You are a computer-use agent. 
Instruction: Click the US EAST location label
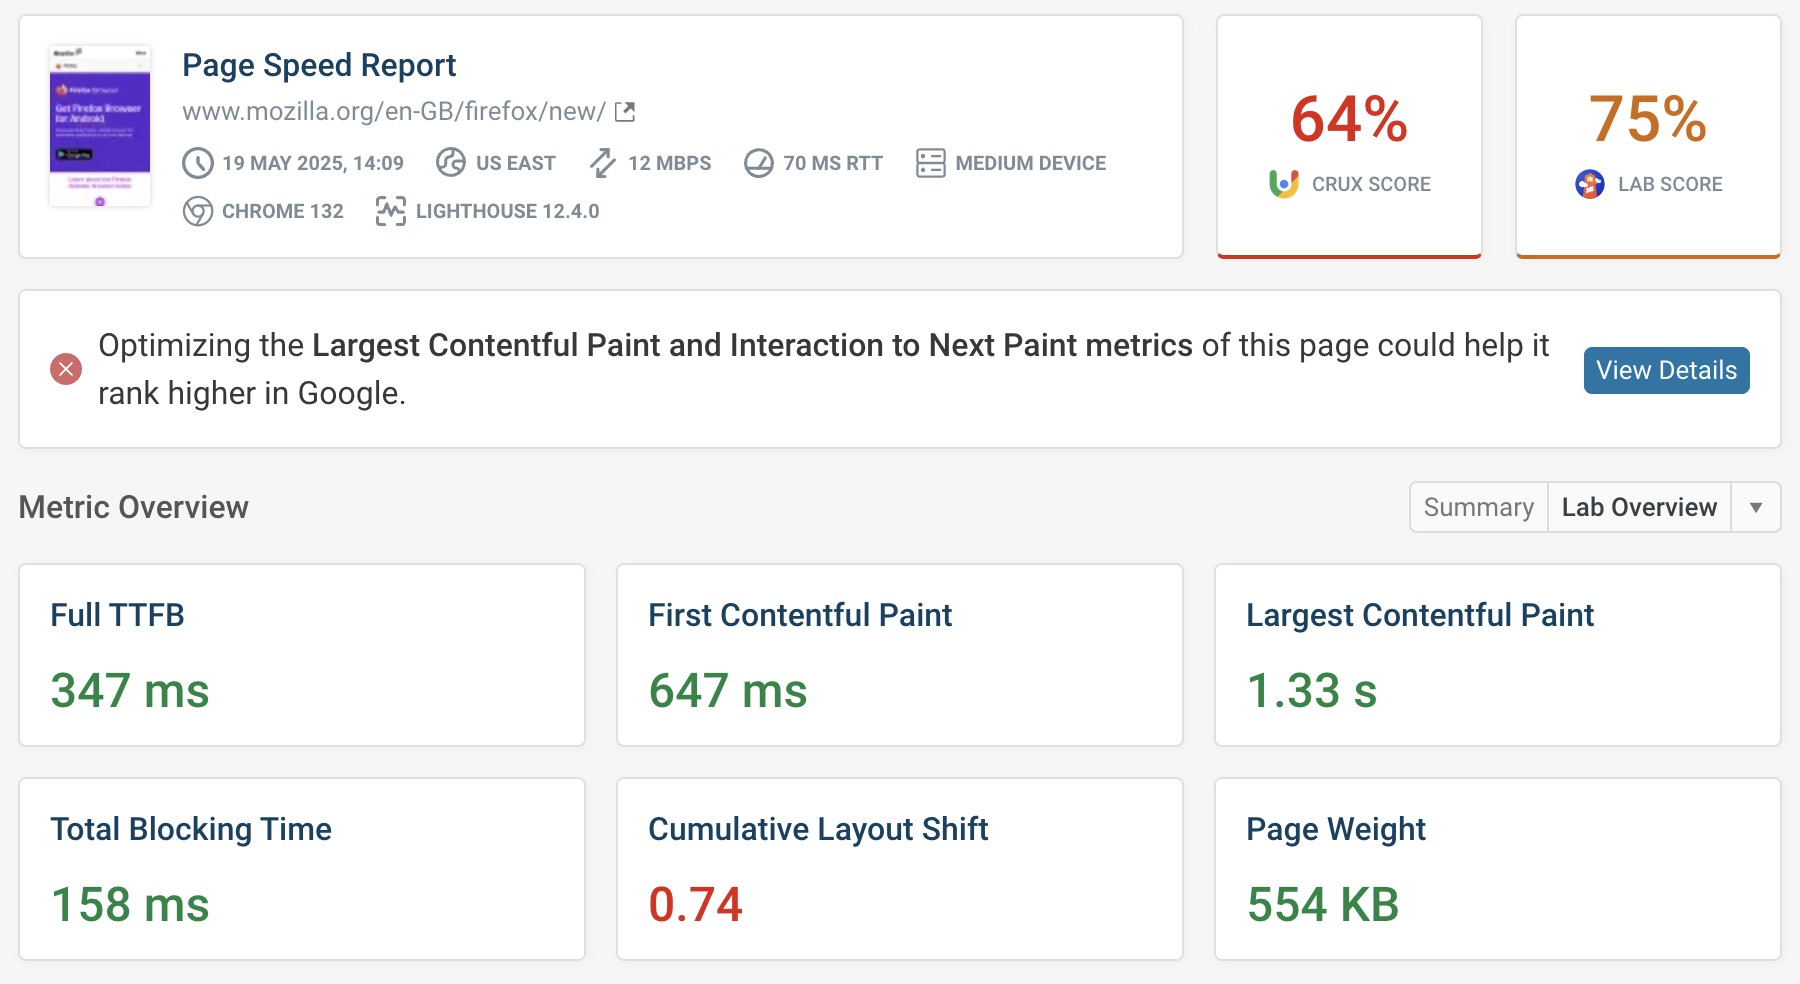tap(516, 163)
